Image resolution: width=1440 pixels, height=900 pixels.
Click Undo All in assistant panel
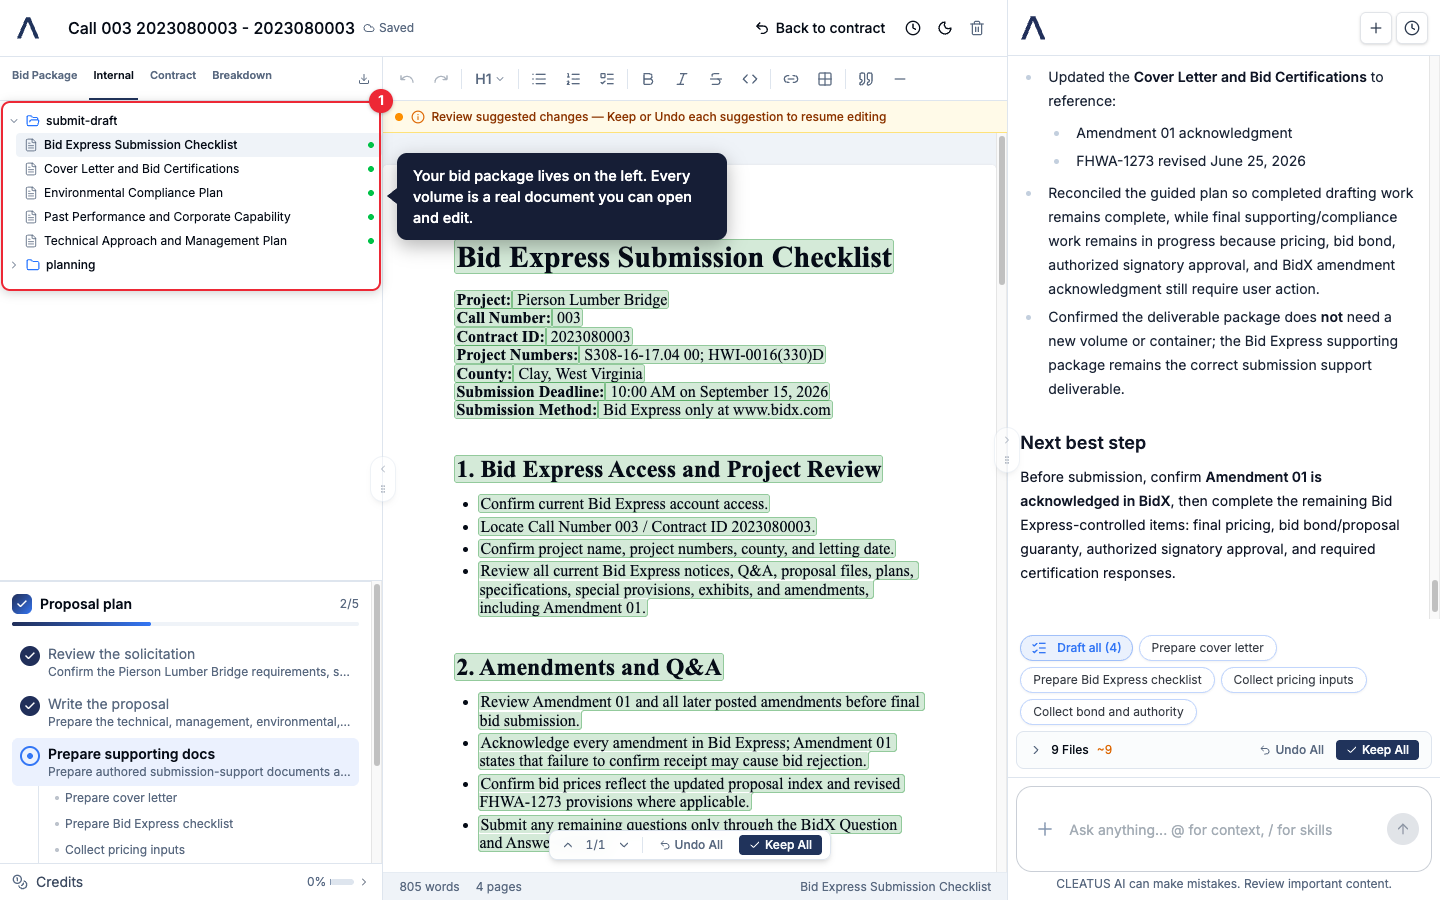(x=1292, y=750)
